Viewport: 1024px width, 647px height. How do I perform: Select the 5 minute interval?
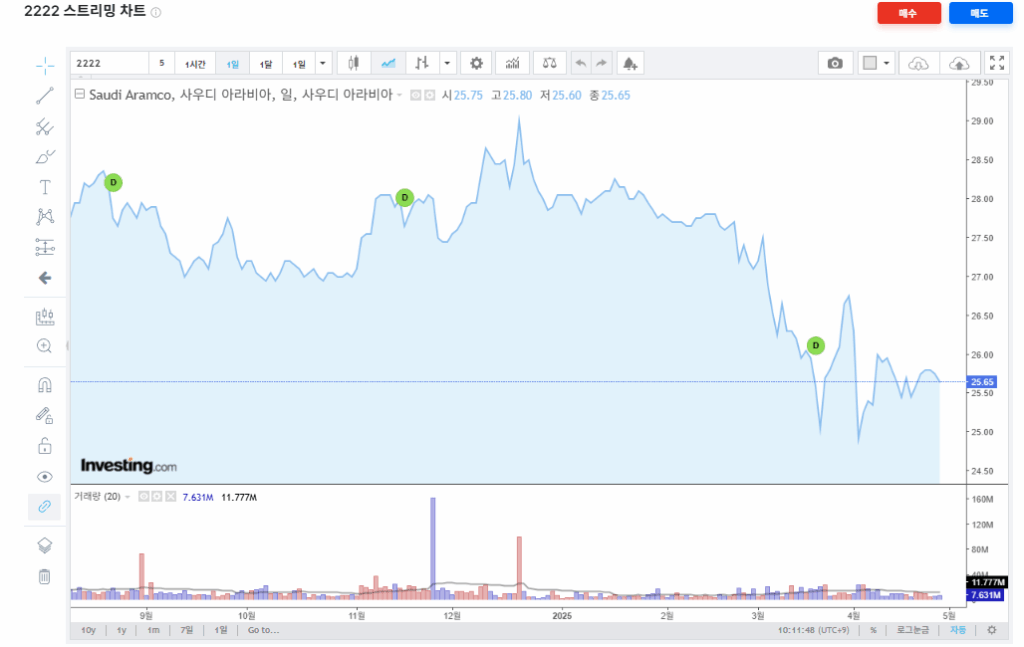click(x=161, y=63)
